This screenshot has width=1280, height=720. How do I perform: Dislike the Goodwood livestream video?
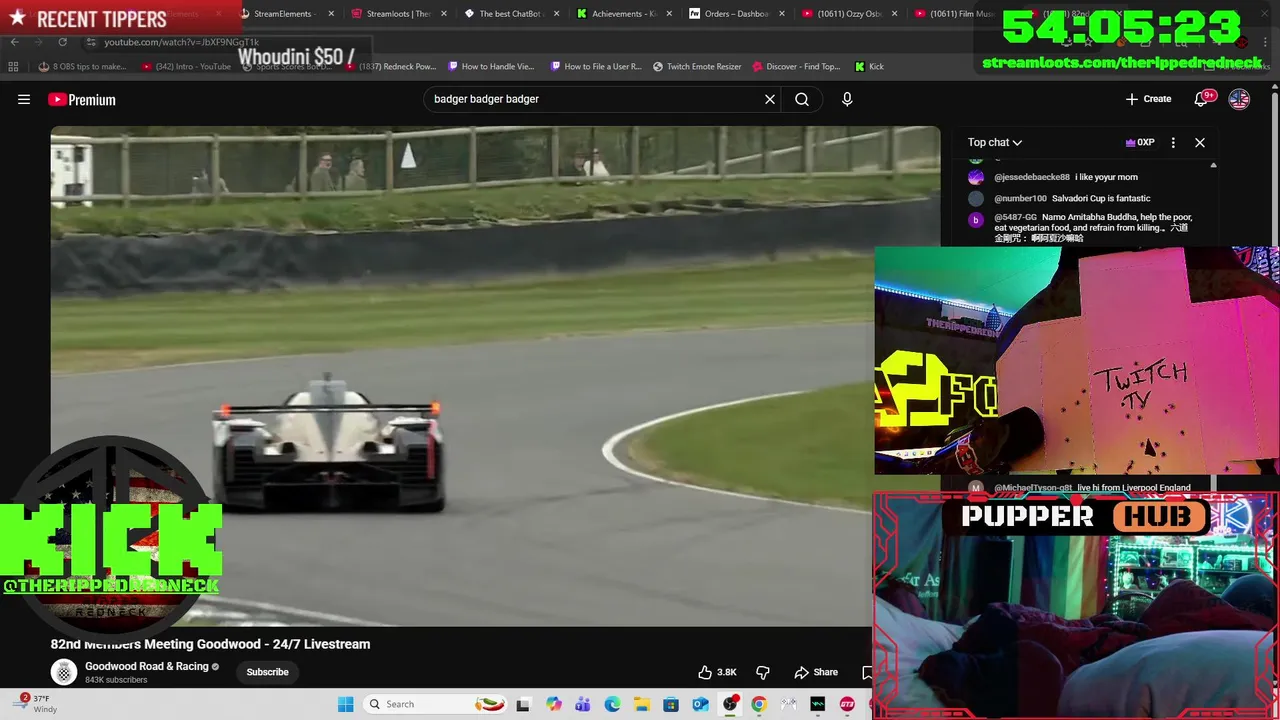(x=762, y=672)
